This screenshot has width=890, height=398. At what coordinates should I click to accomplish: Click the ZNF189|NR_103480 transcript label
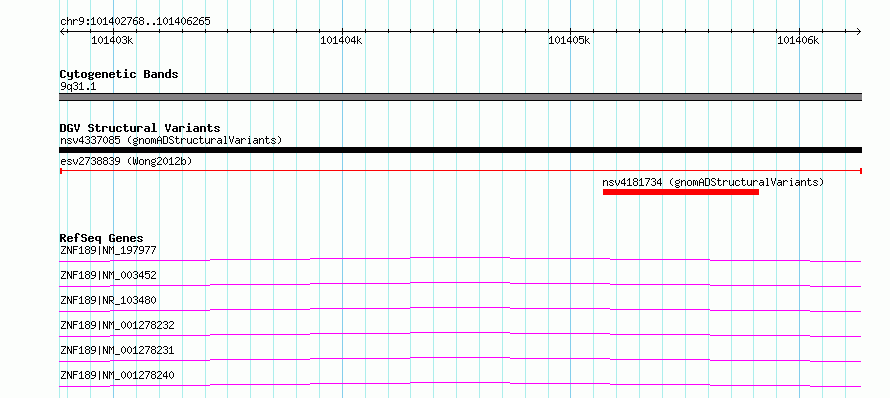[108, 300]
